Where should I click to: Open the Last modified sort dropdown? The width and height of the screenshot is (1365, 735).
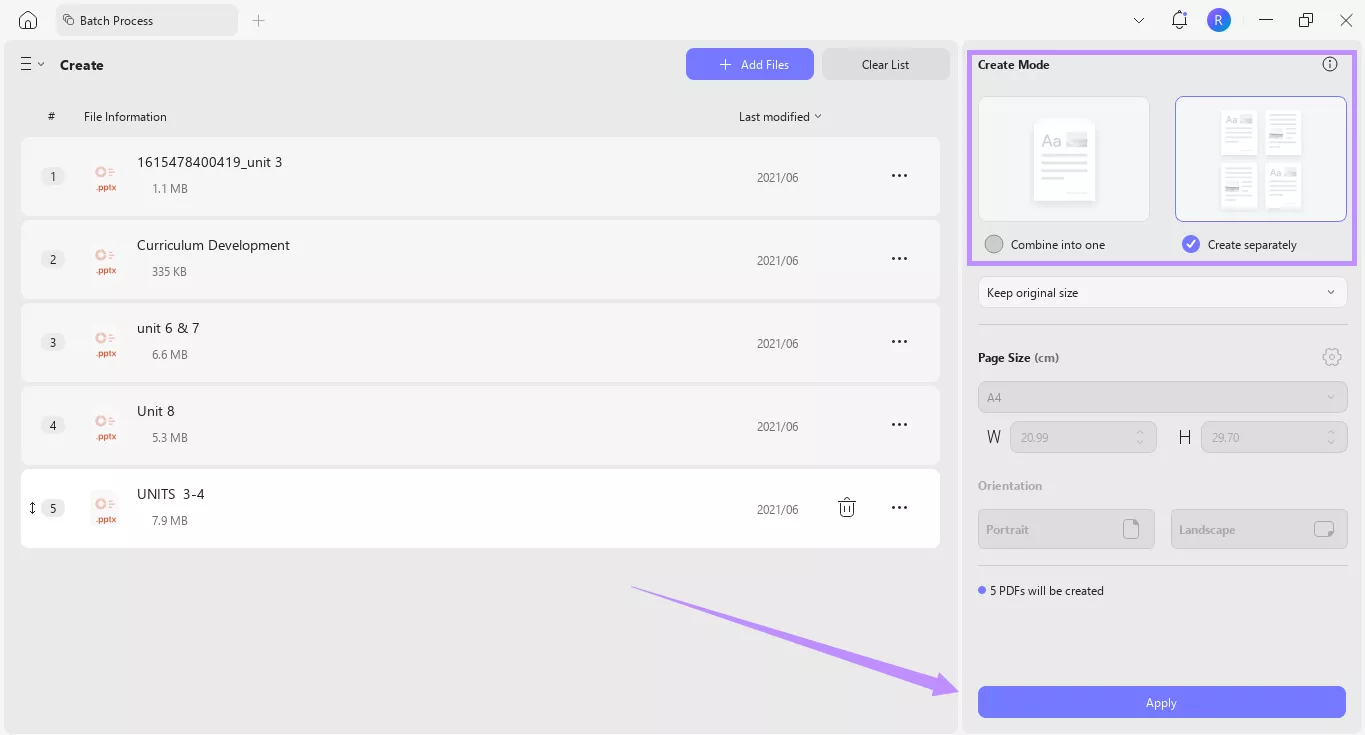click(x=779, y=116)
